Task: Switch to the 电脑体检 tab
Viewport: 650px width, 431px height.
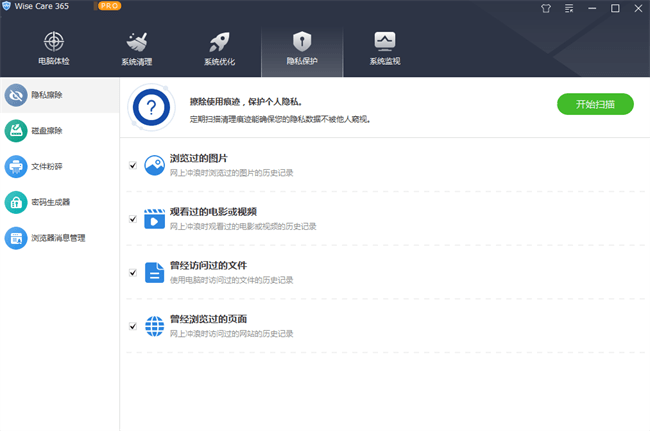Action: tap(55, 49)
